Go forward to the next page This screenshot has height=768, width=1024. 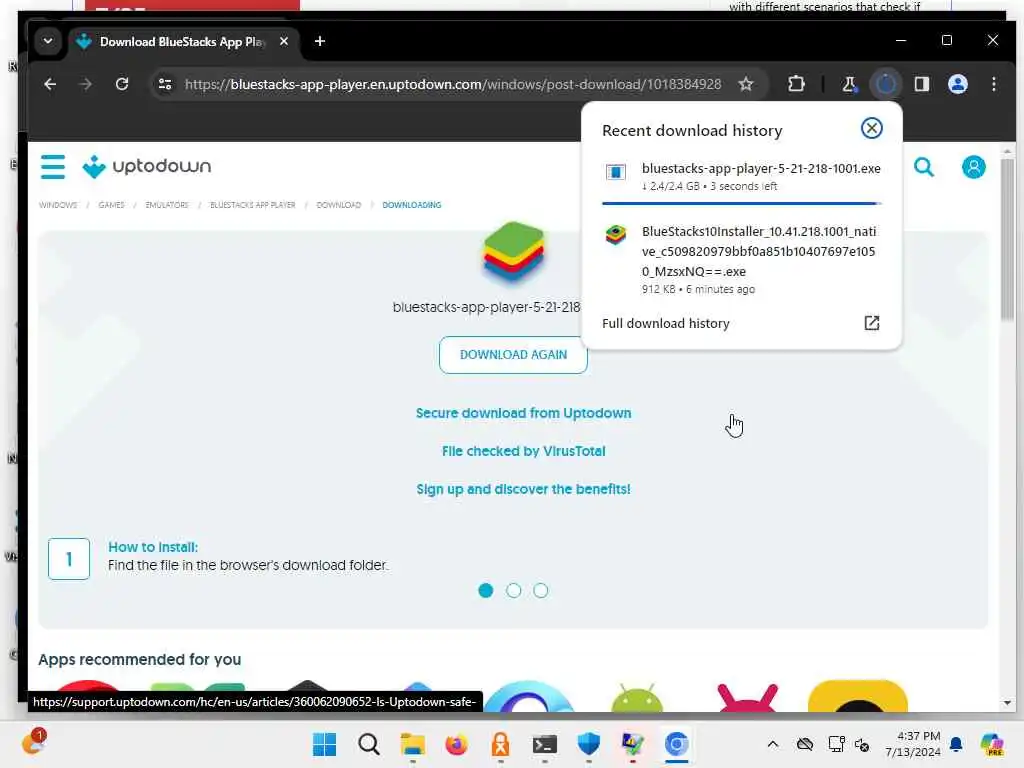click(86, 84)
